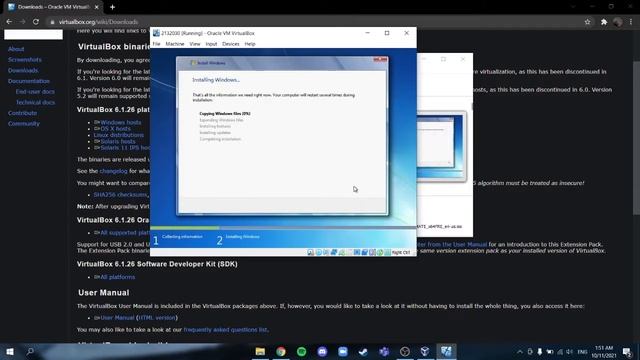Select the Downloads browser tab
The height and width of the screenshot is (360, 640).
pyautogui.click(x=53, y=7)
